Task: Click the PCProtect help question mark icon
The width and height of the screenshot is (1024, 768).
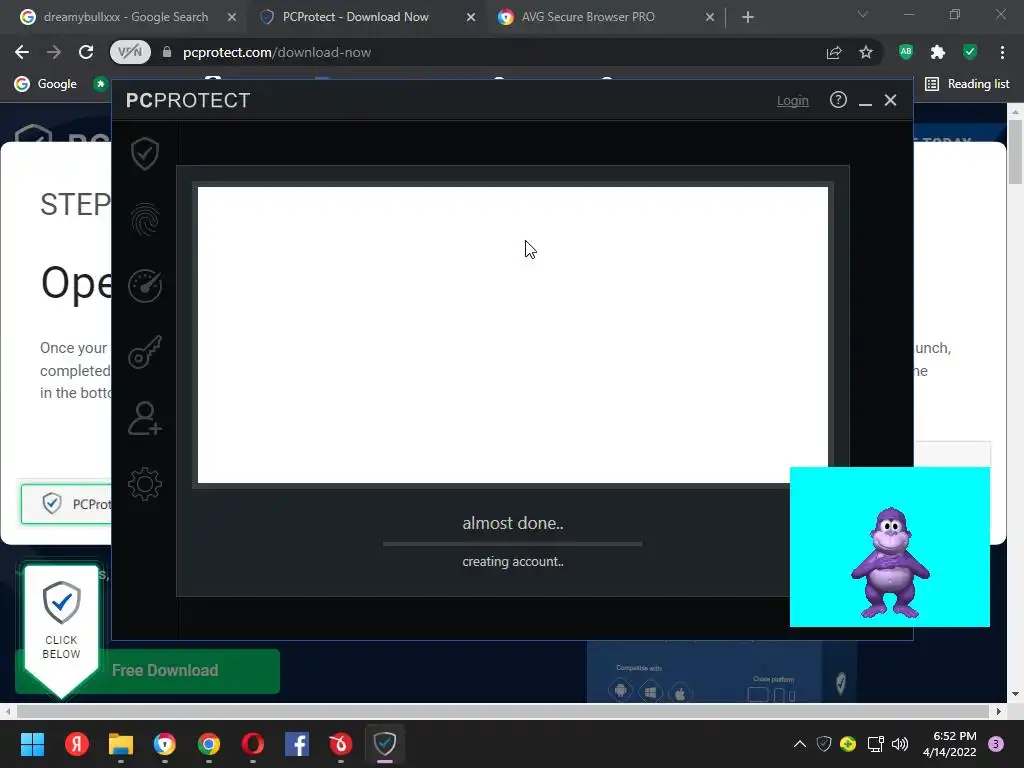Action: (x=838, y=100)
